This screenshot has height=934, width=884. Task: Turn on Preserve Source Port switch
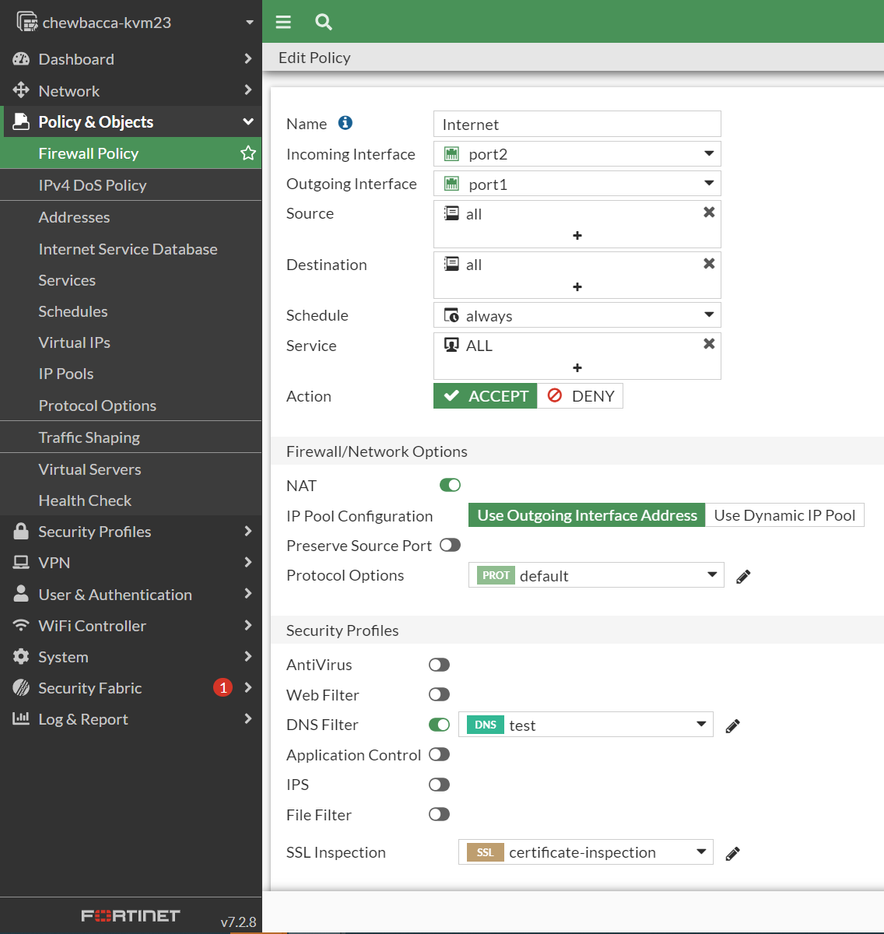pos(450,545)
